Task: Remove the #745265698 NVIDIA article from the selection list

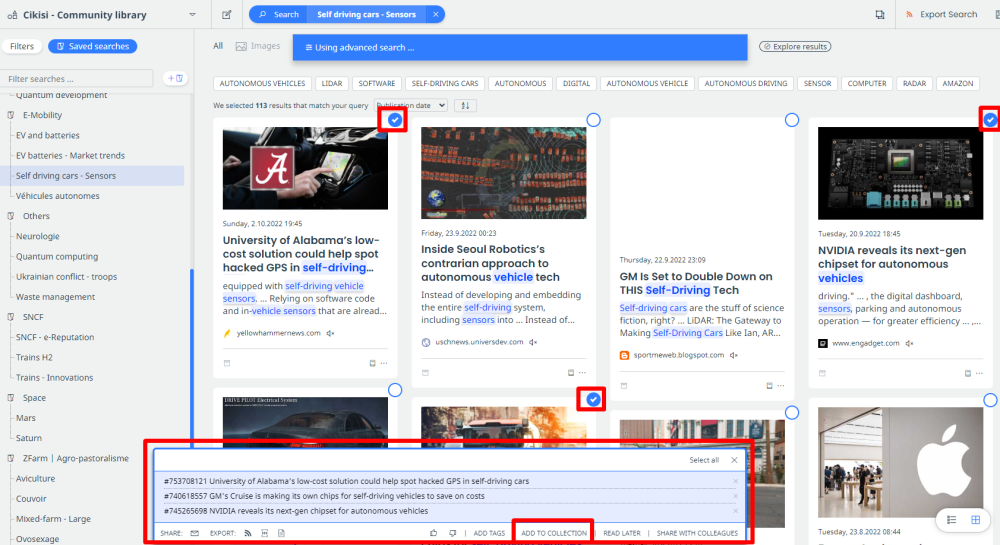Action: [x=735, y=511]
